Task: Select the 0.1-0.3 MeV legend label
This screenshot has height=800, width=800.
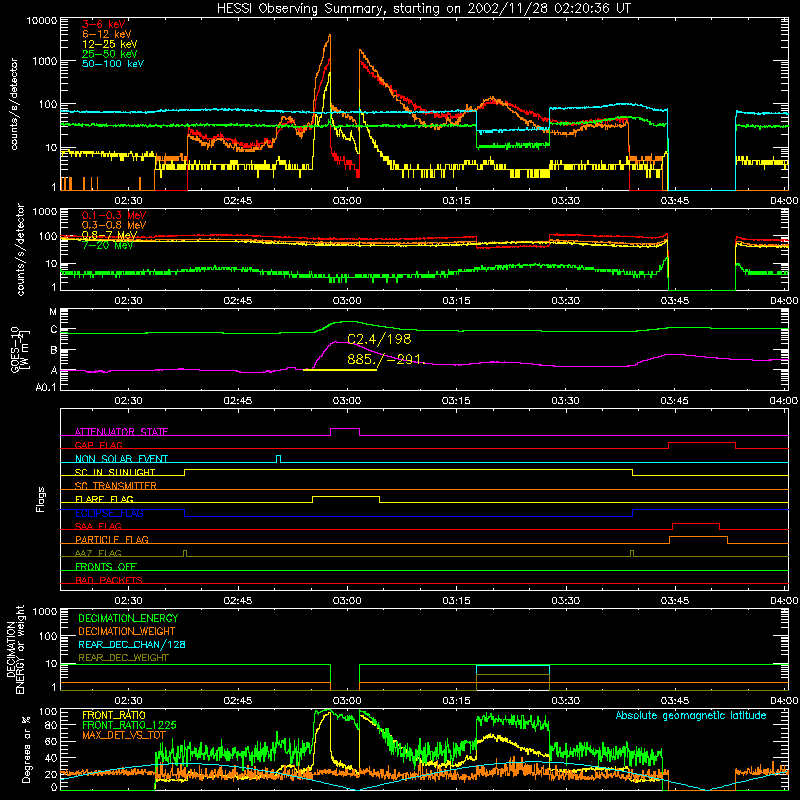Action: (114, 215)
